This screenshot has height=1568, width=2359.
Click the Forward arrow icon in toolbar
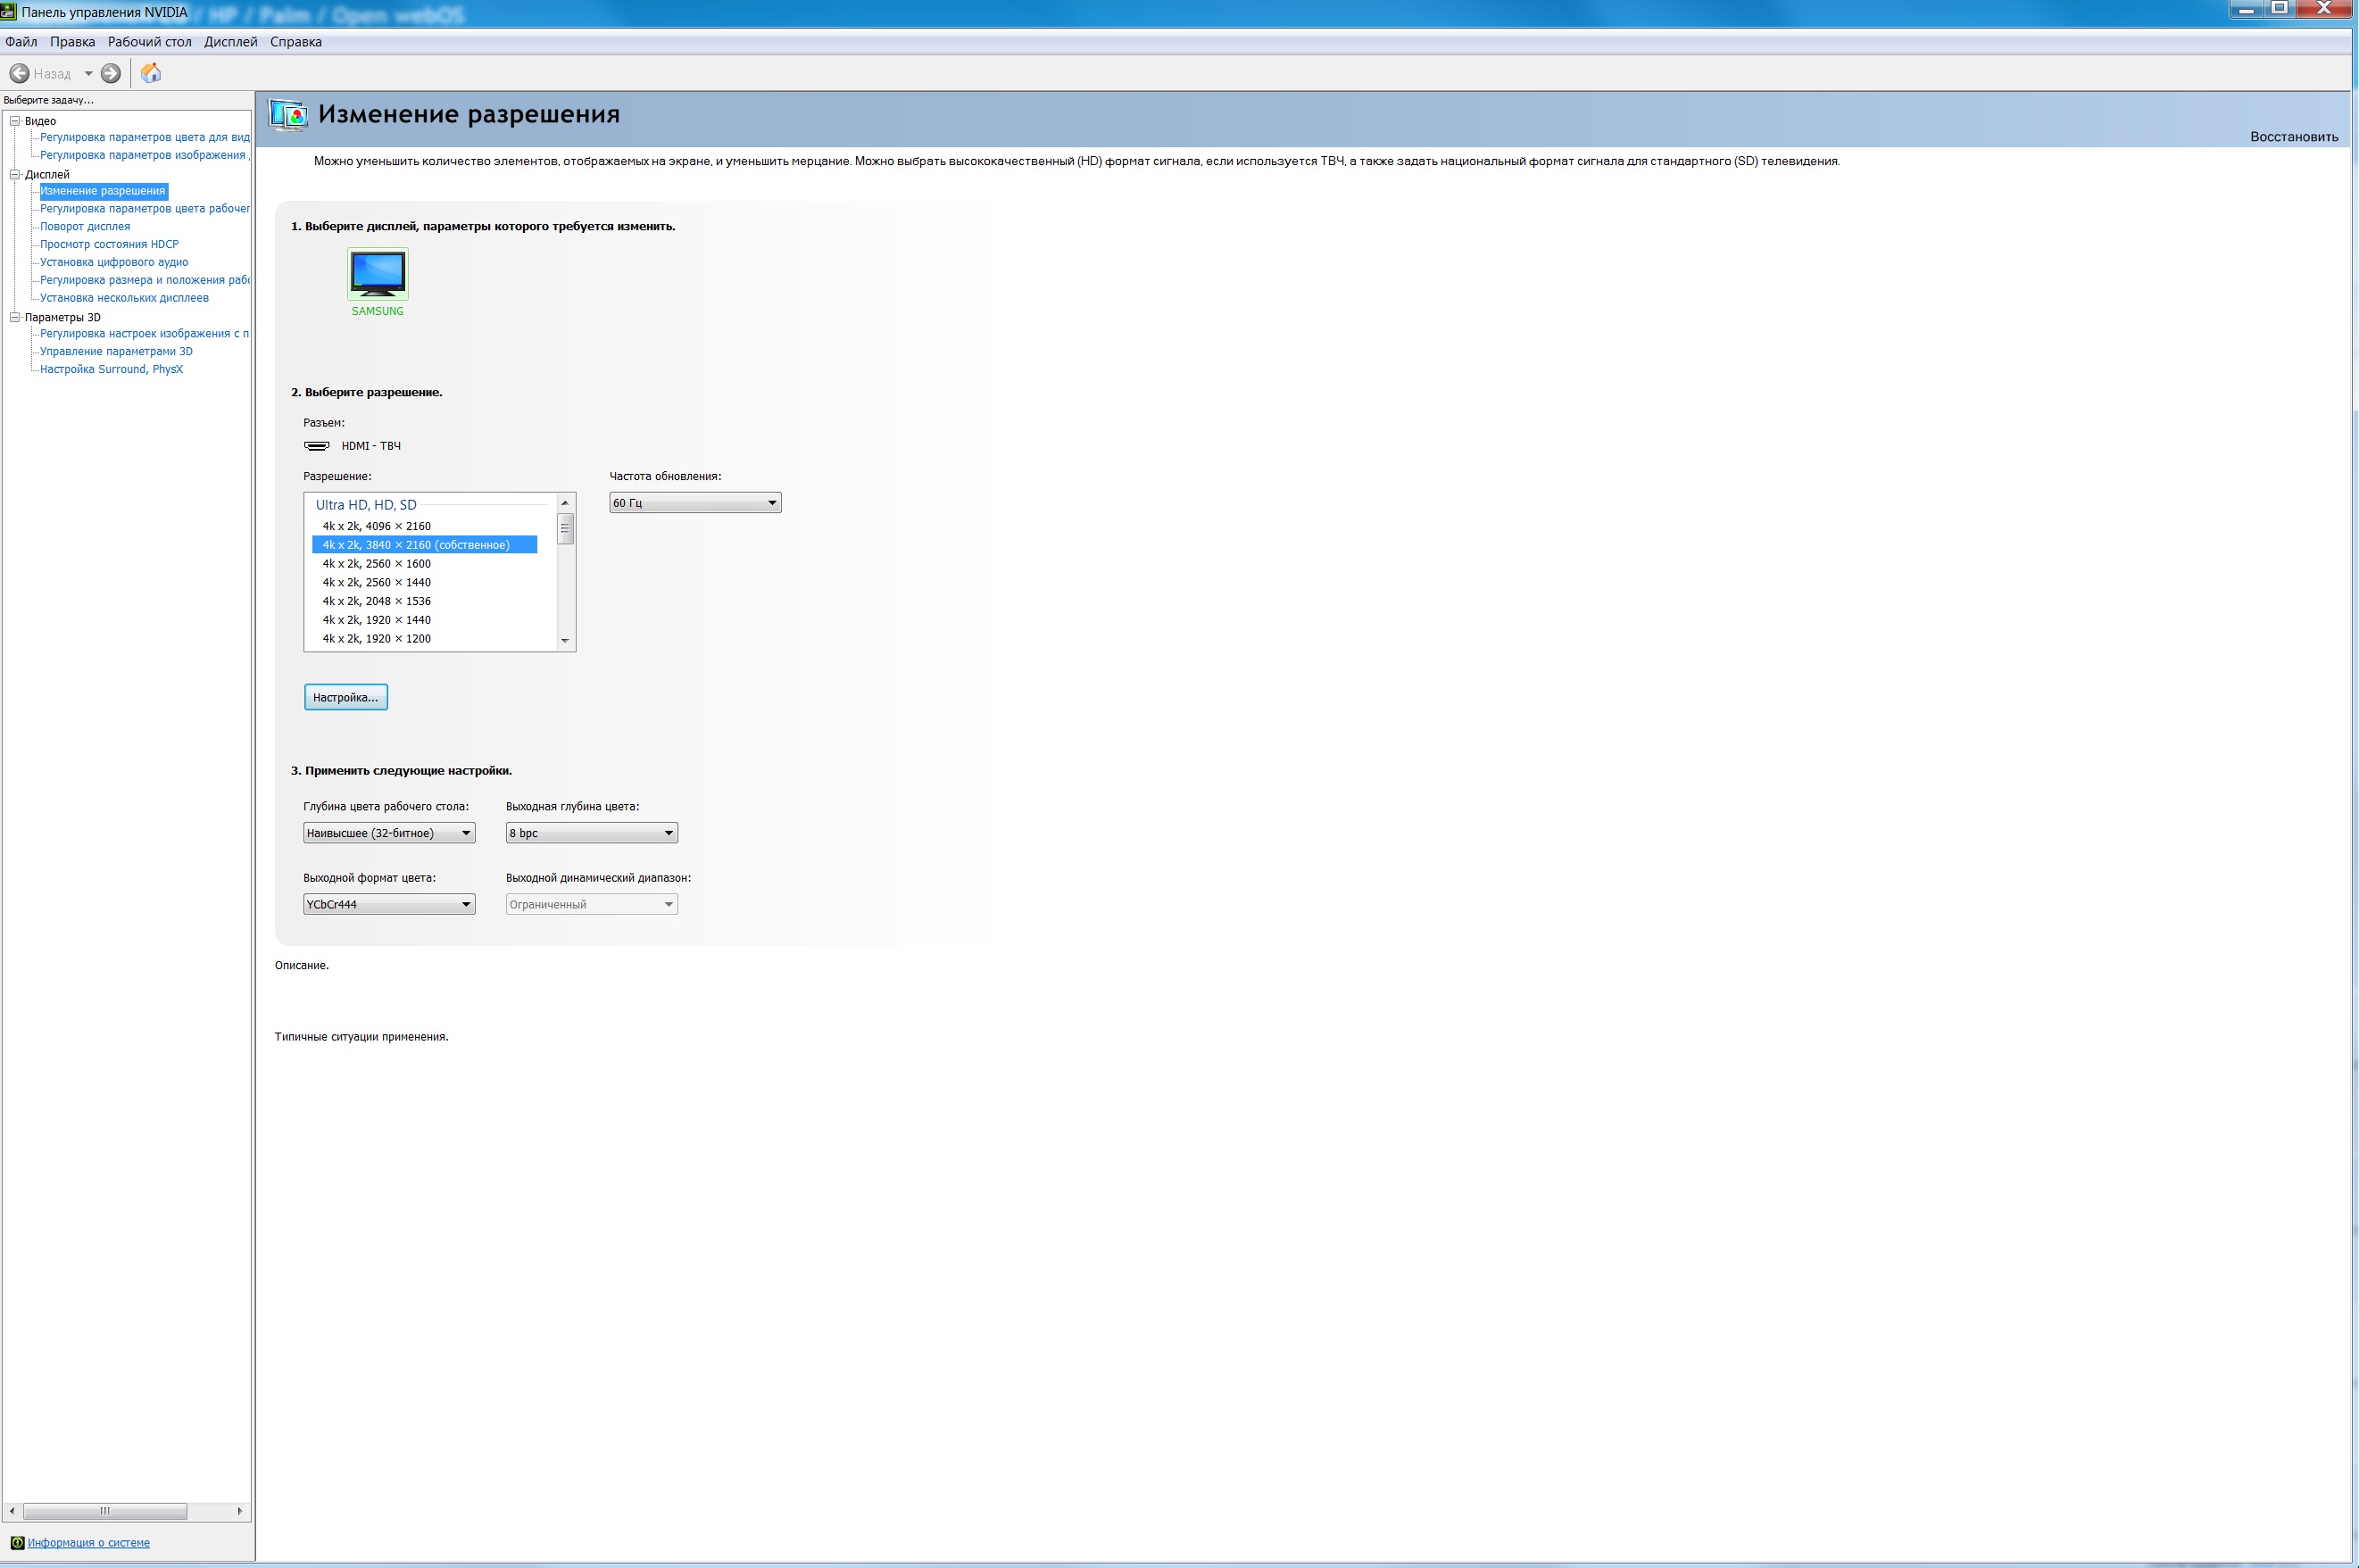click(x=111, y=73)
